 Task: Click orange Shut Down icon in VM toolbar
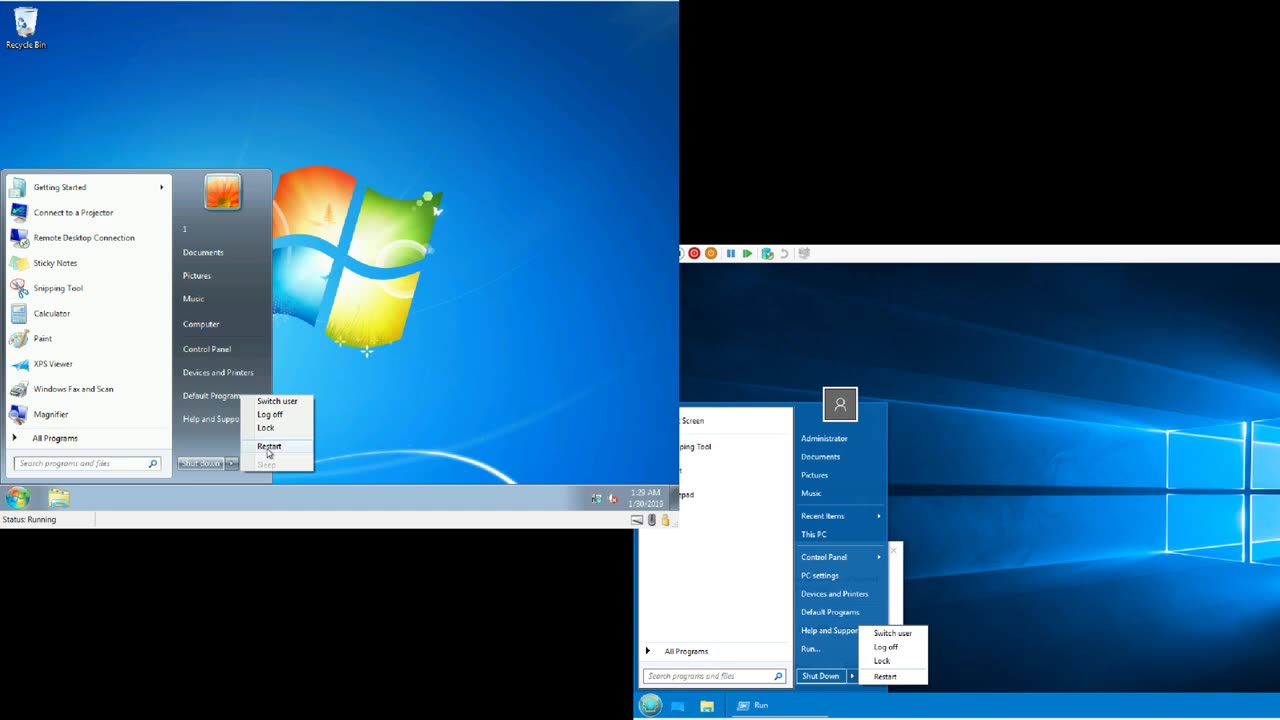pos(711,254)
